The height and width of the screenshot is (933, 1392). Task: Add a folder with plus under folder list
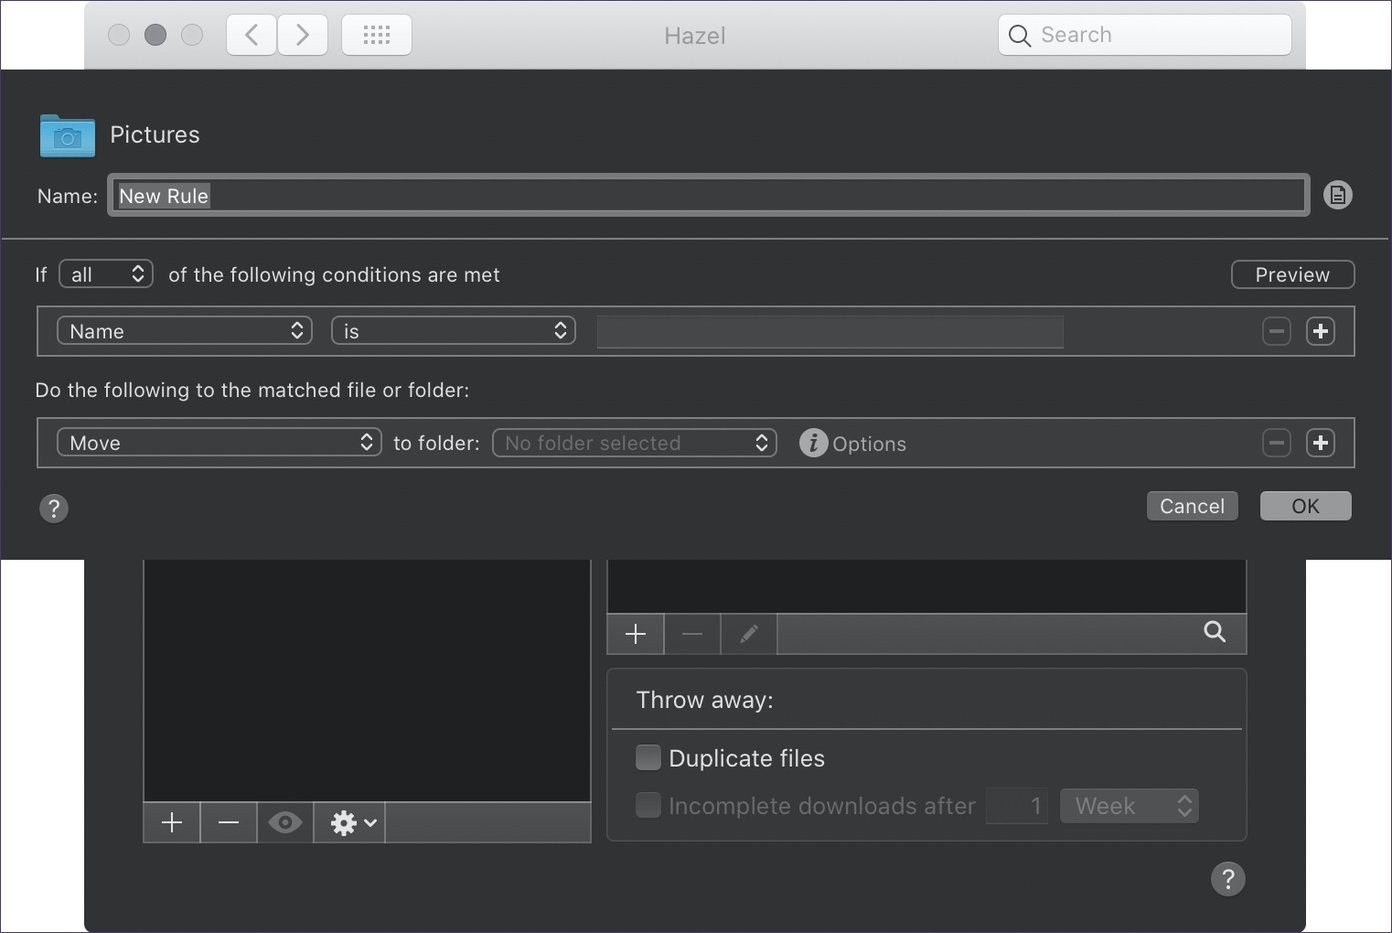pos(172,822)
